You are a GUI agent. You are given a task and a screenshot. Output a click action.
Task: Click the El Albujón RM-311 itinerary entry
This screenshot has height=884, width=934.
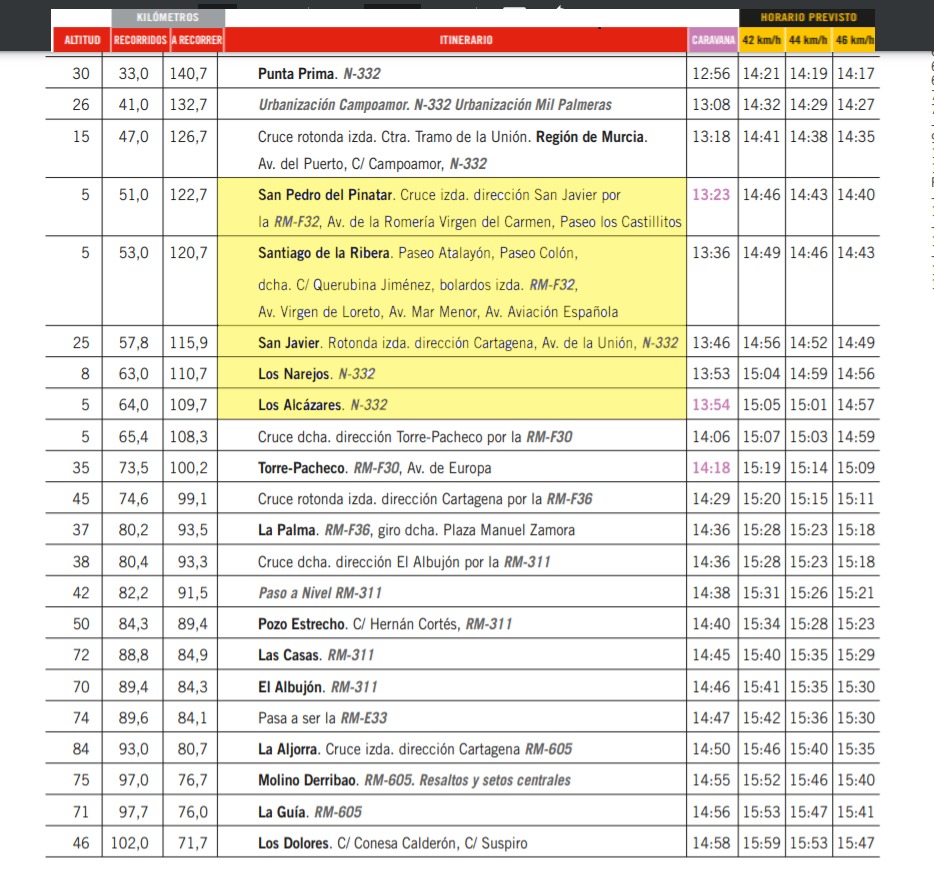[317, 687]
